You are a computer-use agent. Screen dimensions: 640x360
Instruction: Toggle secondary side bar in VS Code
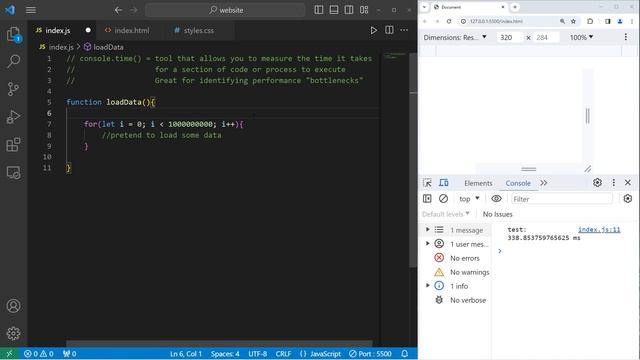(x=349, y=10)
